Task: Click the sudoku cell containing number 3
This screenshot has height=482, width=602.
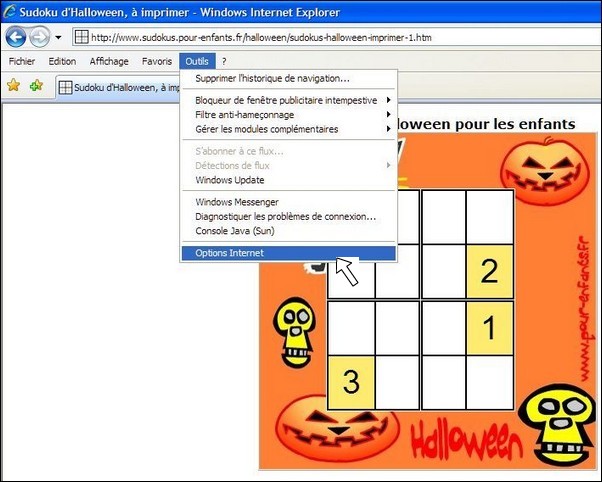Action: pos(351,383)
